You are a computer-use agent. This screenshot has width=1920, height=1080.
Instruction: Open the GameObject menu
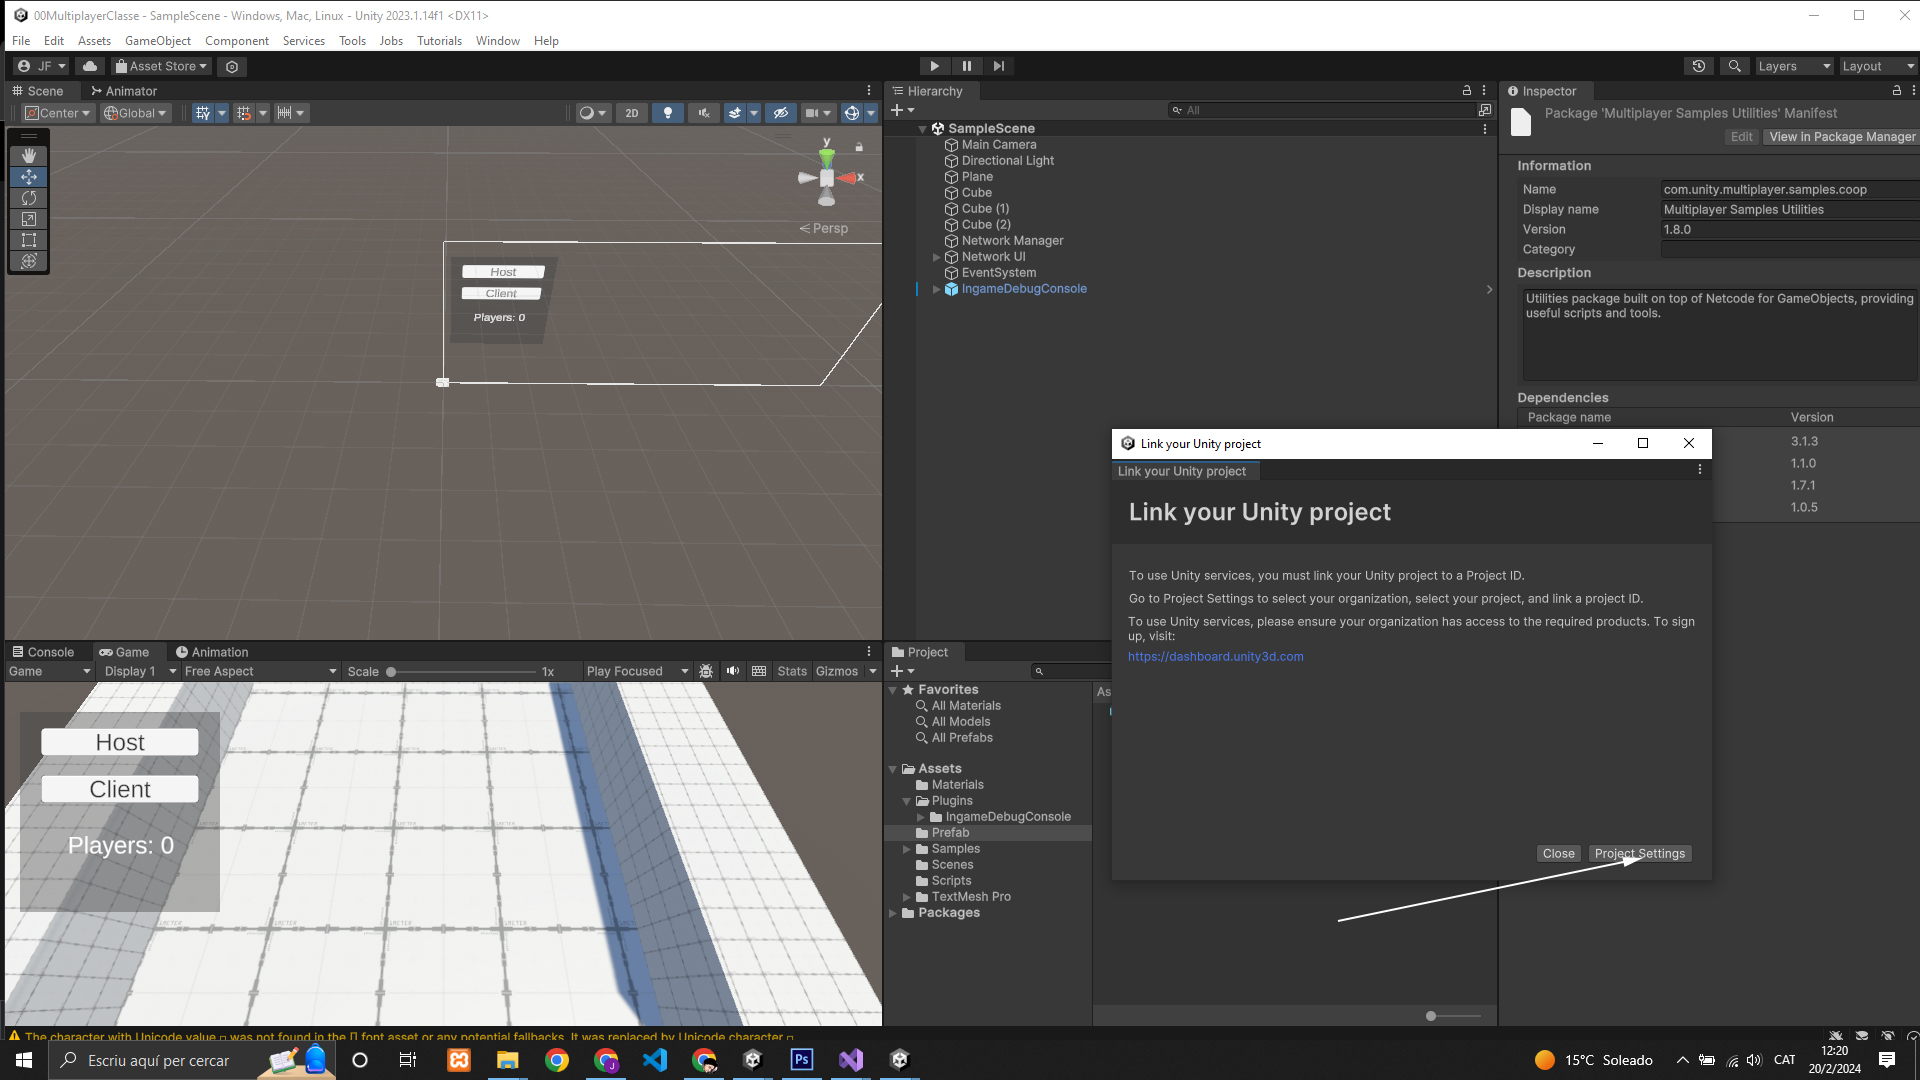pyautogui.click(x=157, y=41)
